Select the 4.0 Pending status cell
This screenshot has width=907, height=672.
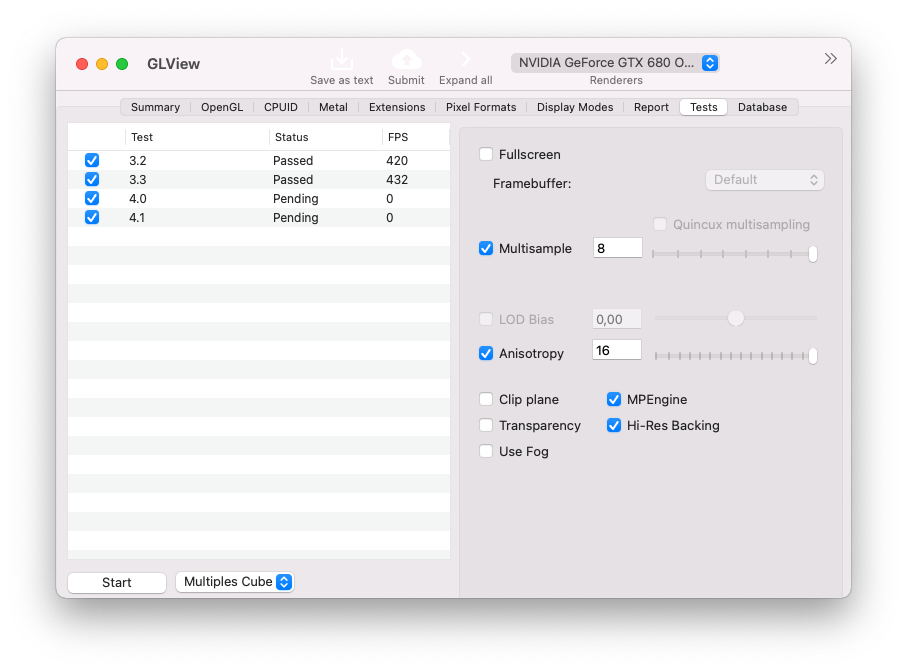296,198
